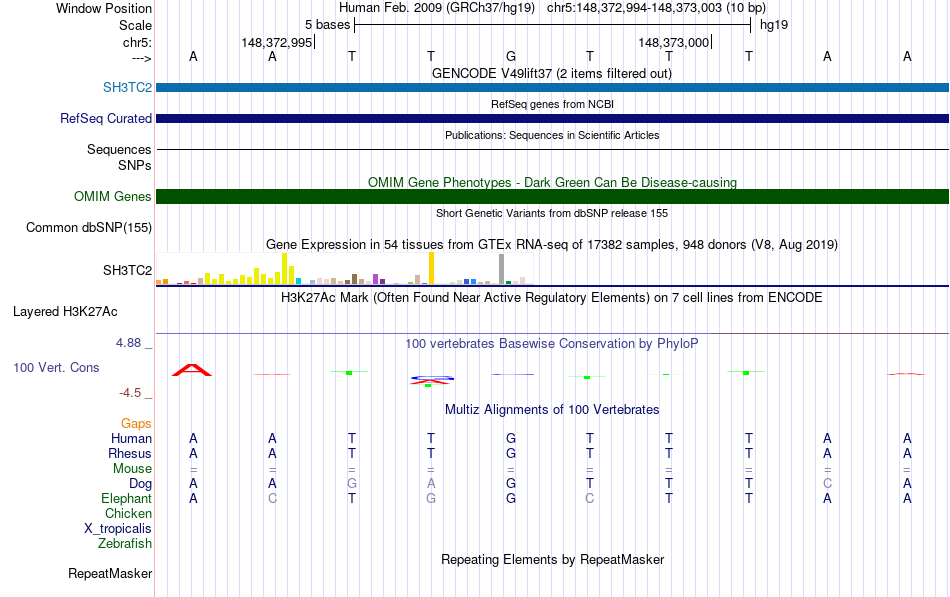Open the RefSeq genes from NCBI title
The width and height of the screenshot is (950, 597).
coord(552,104)
